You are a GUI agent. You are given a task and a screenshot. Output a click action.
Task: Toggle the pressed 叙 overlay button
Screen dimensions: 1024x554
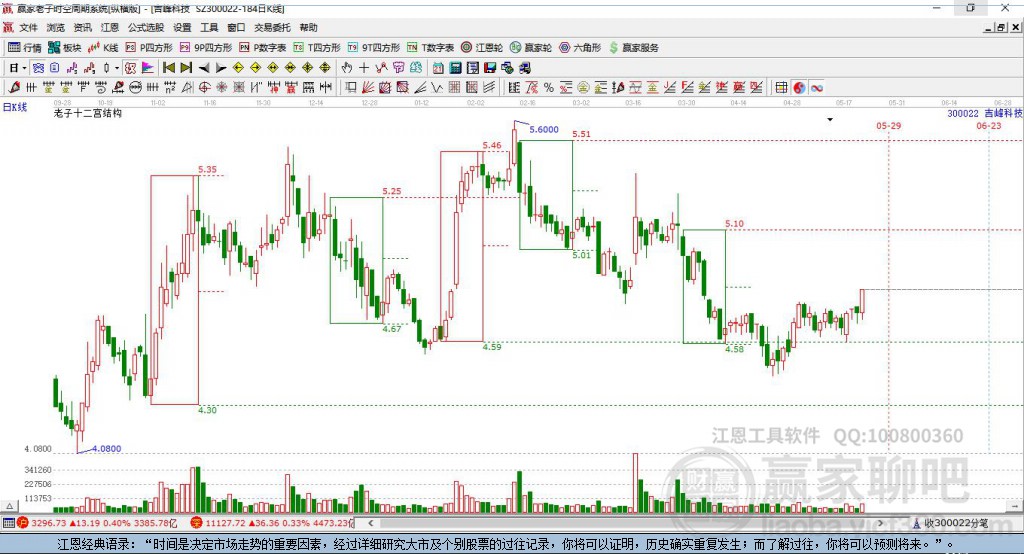(131, 67)
